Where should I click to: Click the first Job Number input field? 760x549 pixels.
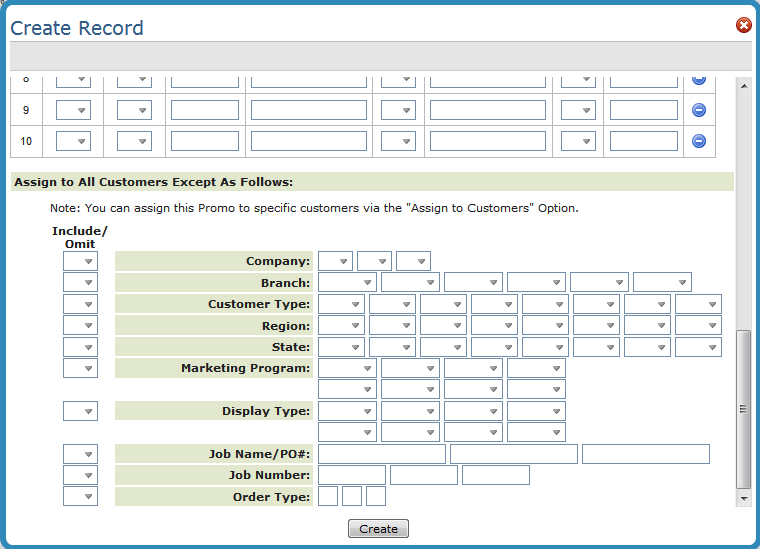point(351,475)
